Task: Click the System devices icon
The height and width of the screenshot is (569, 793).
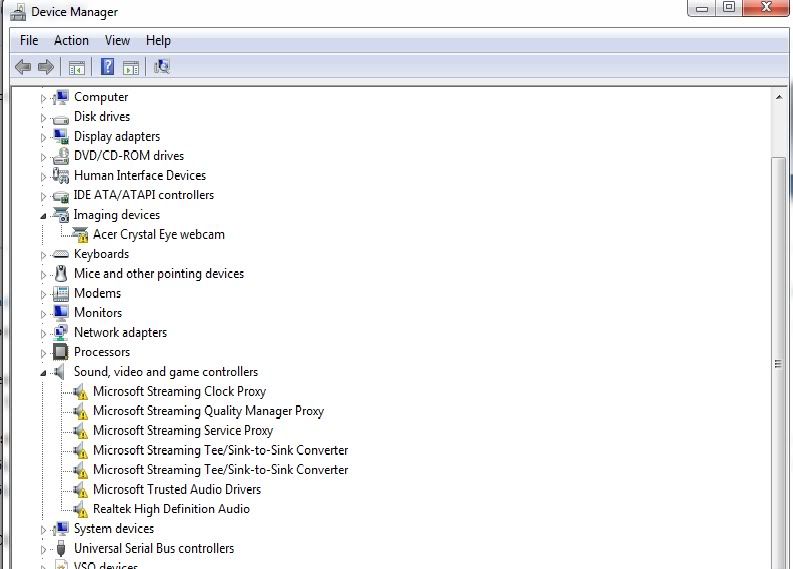Action: (61, 529)
